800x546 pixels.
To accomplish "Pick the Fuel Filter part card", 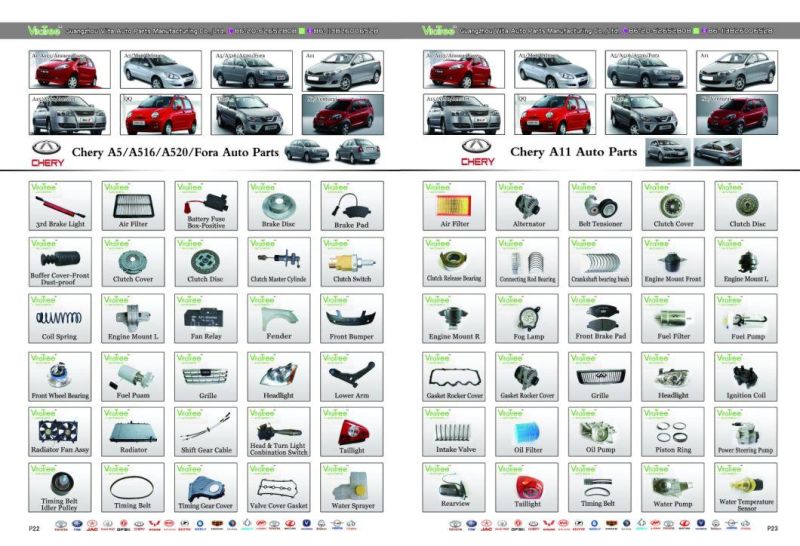I will pos(673,318).
